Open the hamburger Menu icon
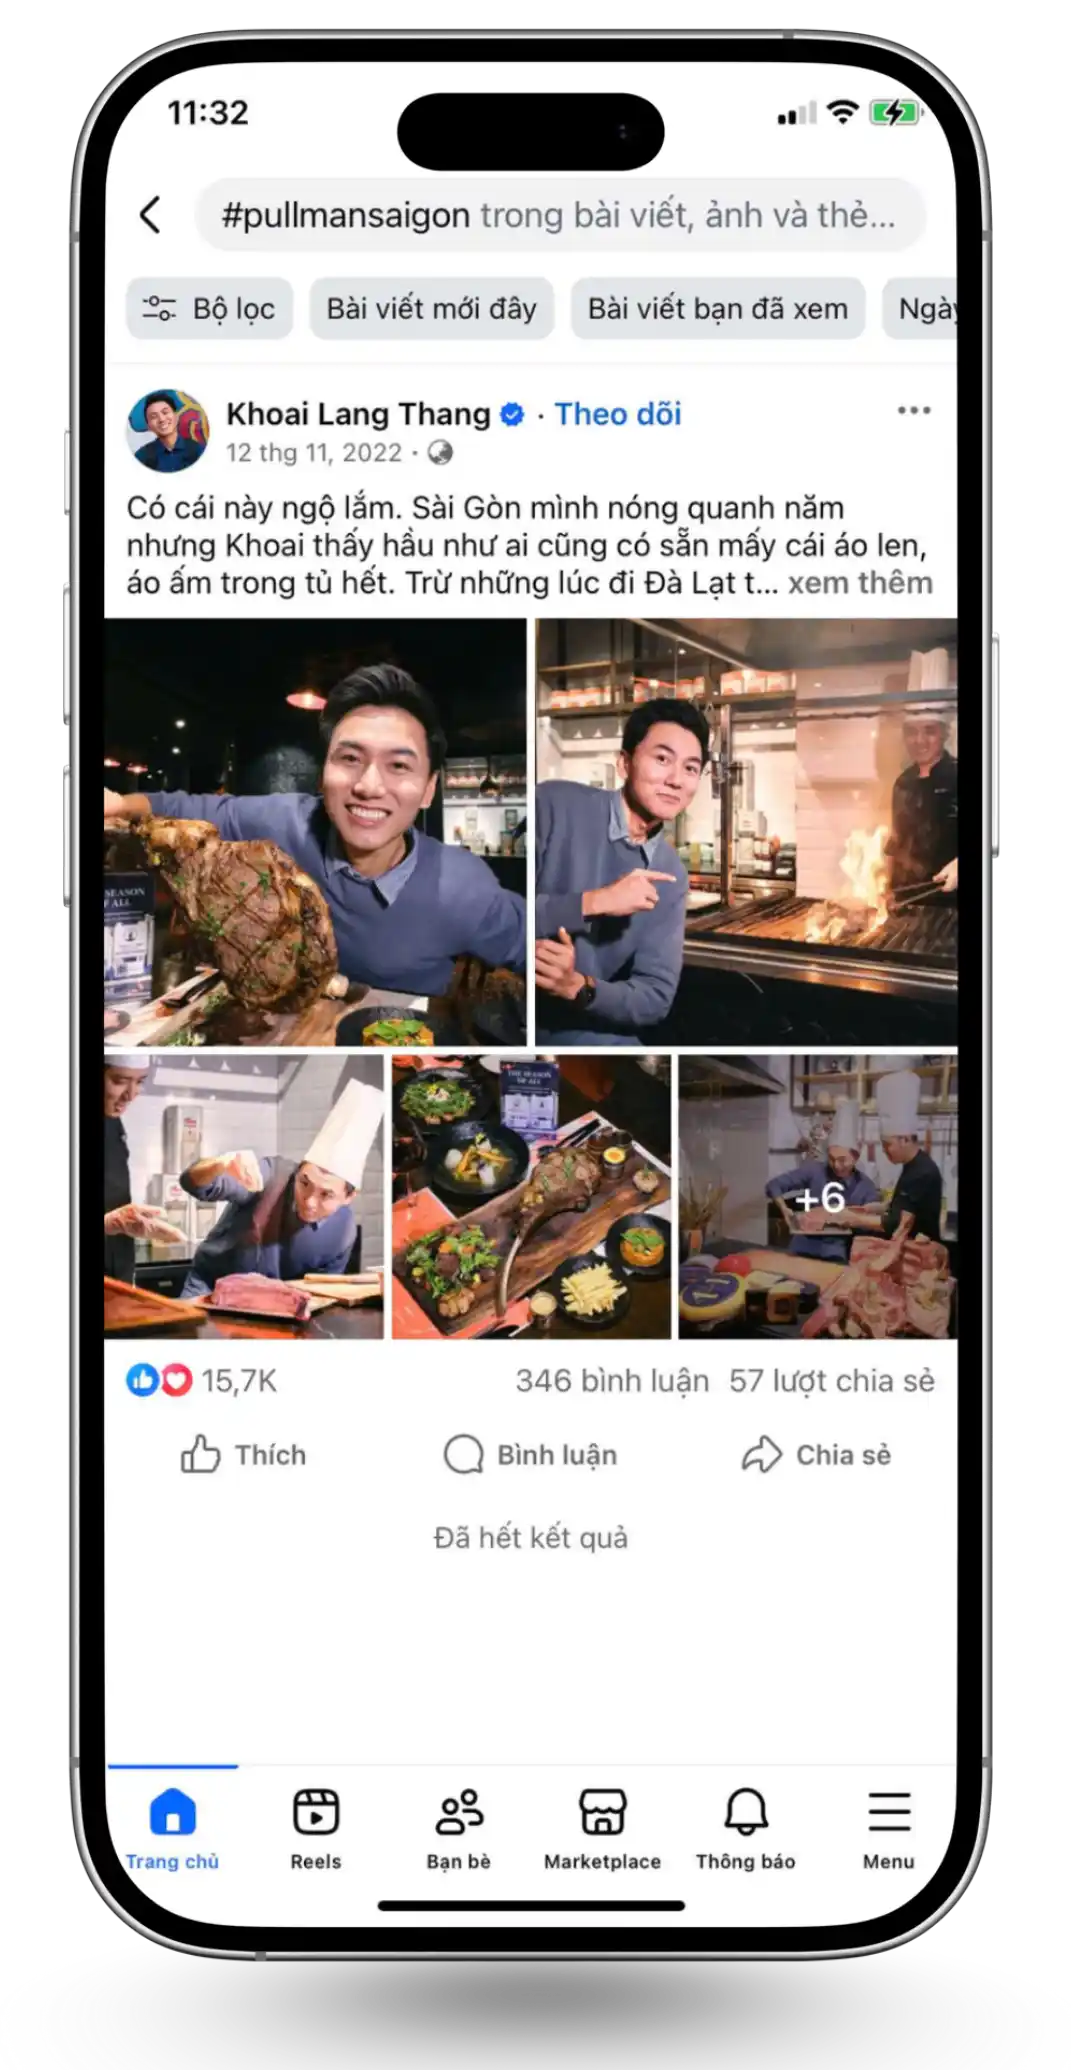 [x=889, y=1811]
